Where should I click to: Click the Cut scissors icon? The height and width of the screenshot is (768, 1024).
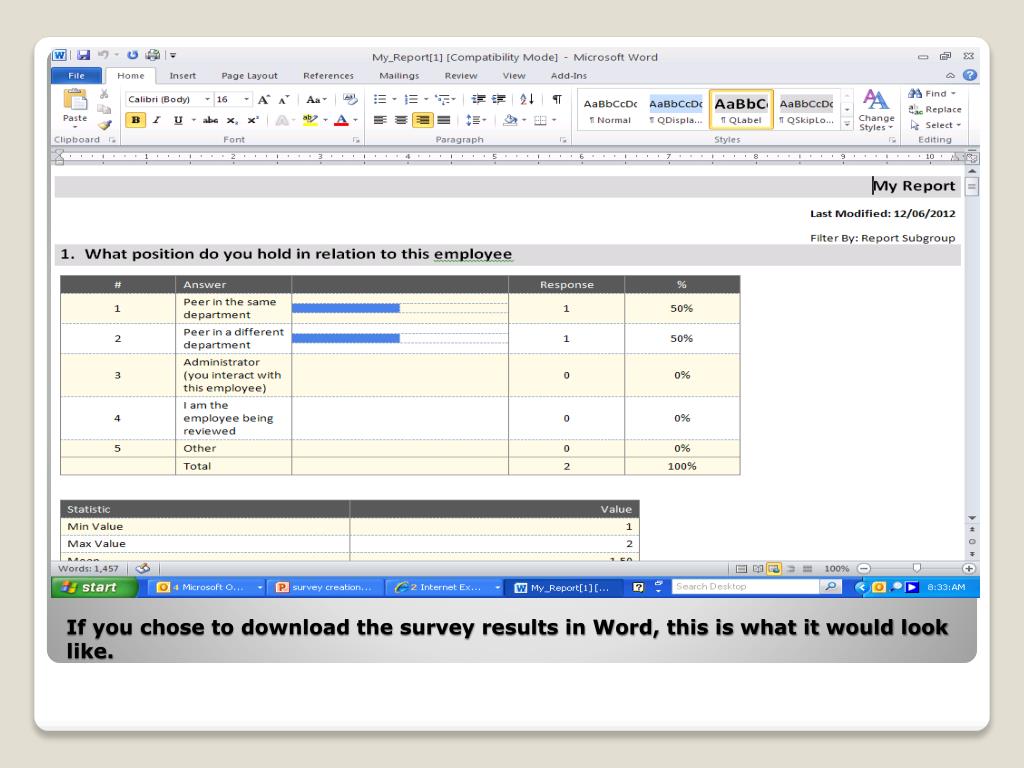pyautogui.click(x=104, y=94)
